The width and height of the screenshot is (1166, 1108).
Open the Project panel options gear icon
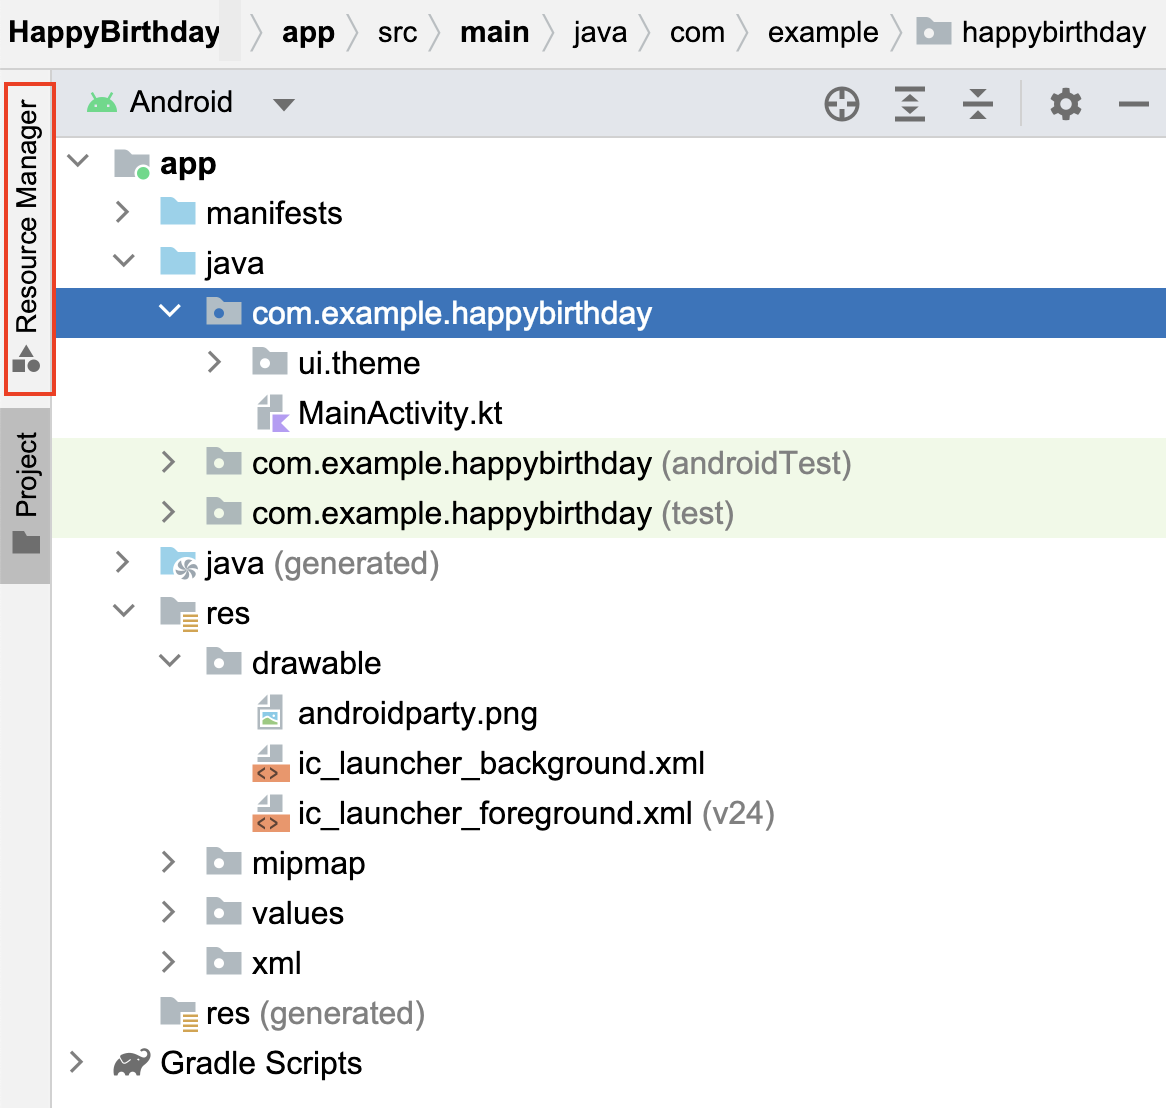point(1065,103)
